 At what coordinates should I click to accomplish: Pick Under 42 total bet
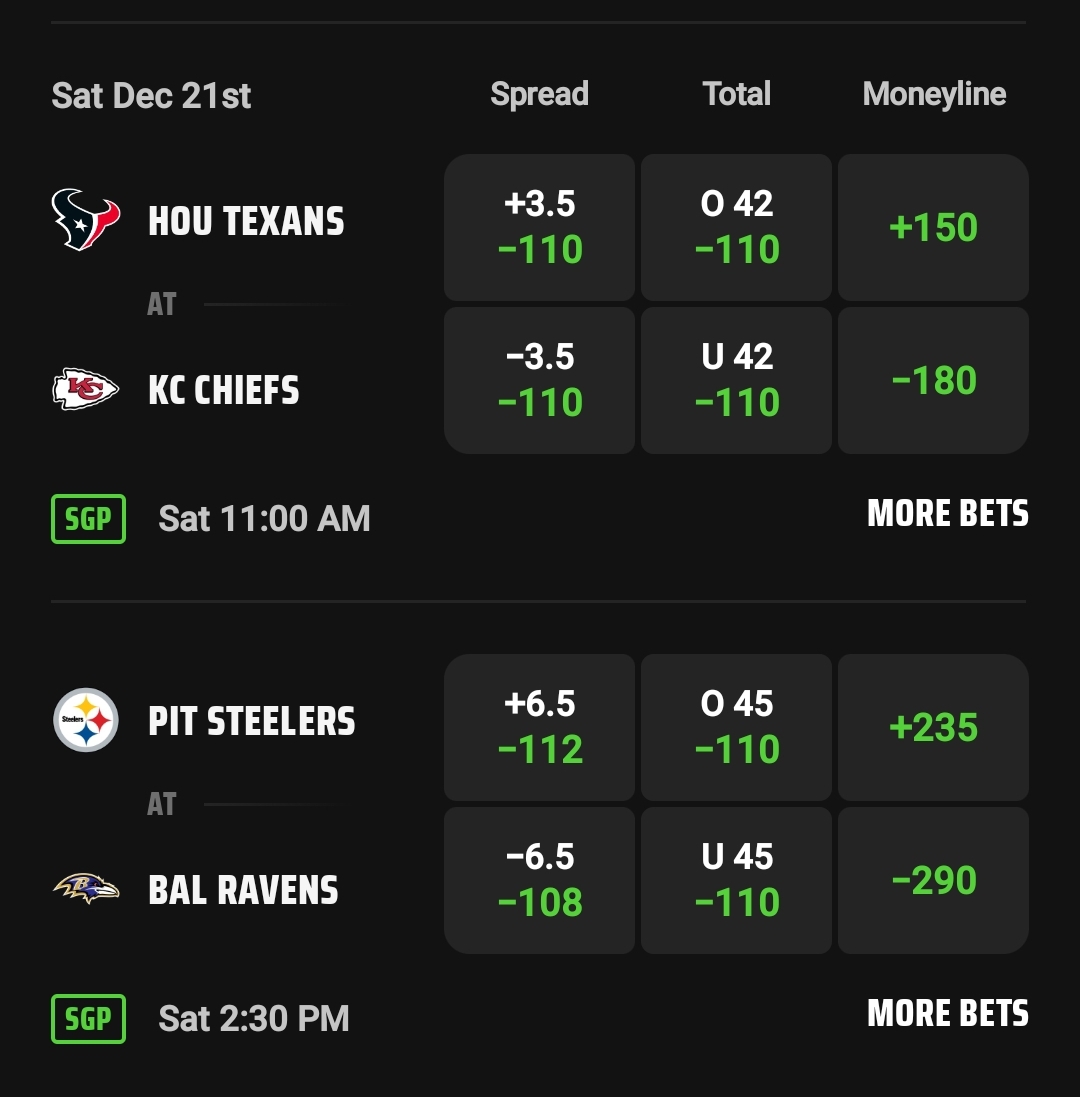click(x=737, y=381)
